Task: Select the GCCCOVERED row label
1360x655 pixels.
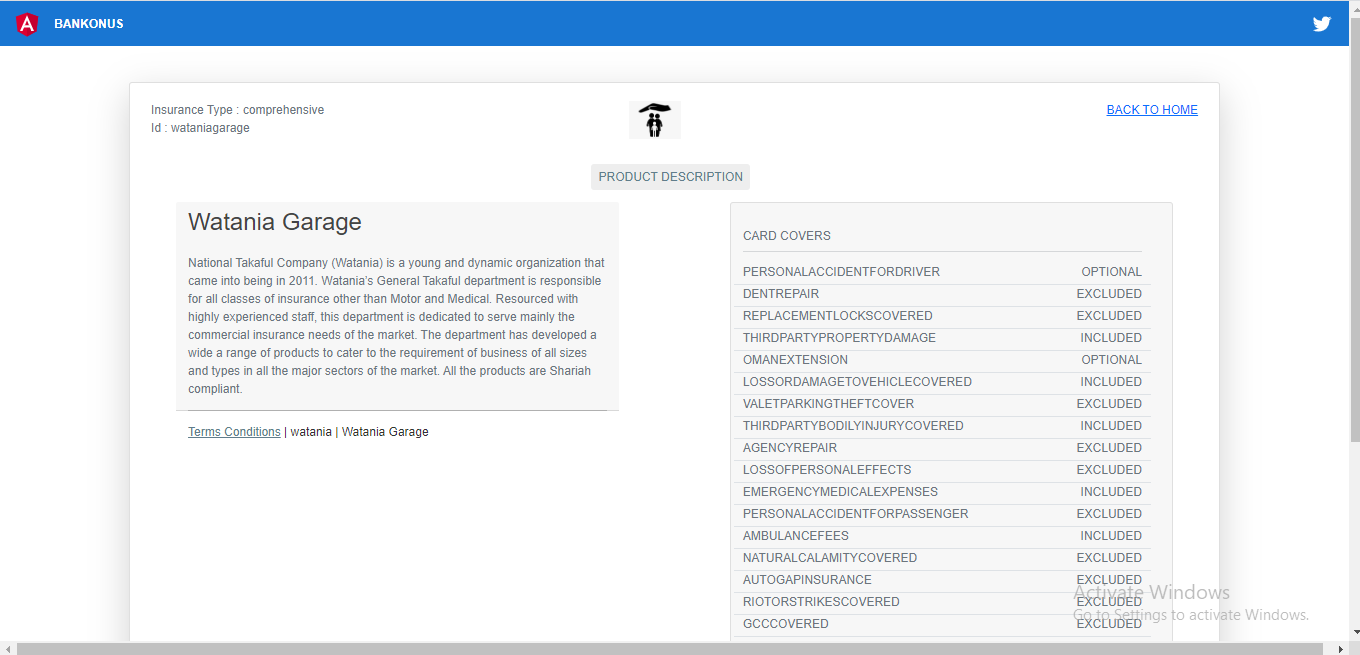Action: click(786, 624)
